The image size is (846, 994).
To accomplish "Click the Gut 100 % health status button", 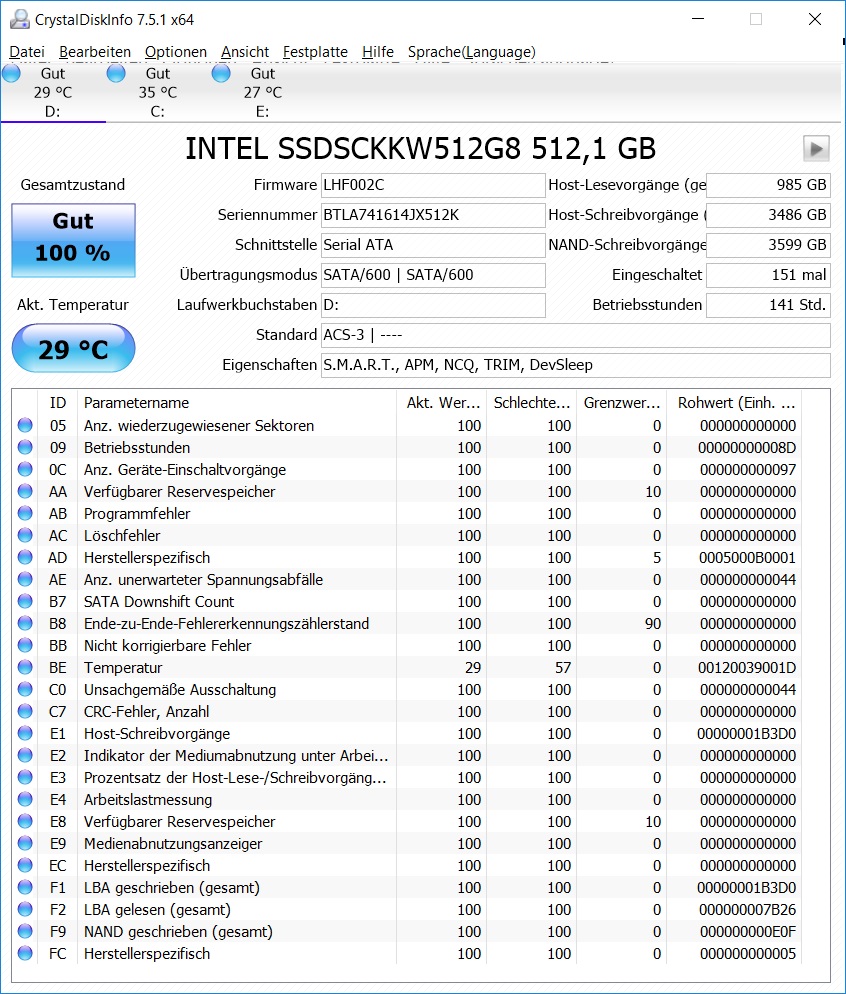I will [74, 240].
